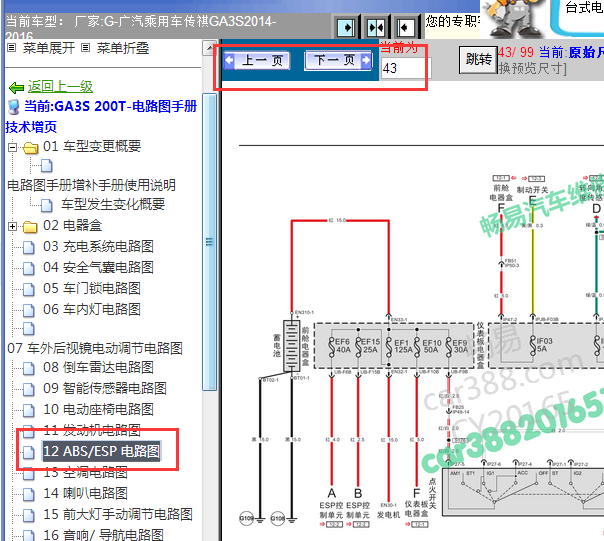
Task: Click the computer icon beside 当前:GA3S
Action: pyautogui.click(x=14, y=107)
